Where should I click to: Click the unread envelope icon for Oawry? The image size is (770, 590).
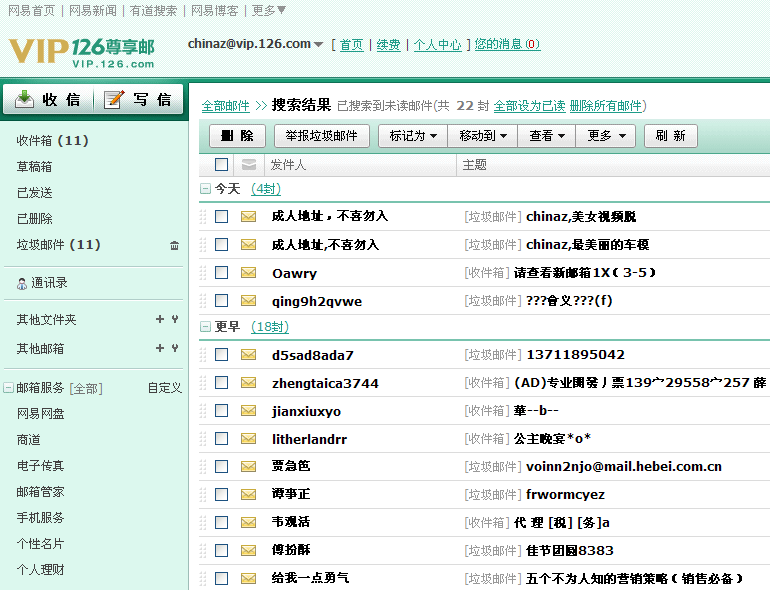tap(248, 273)
